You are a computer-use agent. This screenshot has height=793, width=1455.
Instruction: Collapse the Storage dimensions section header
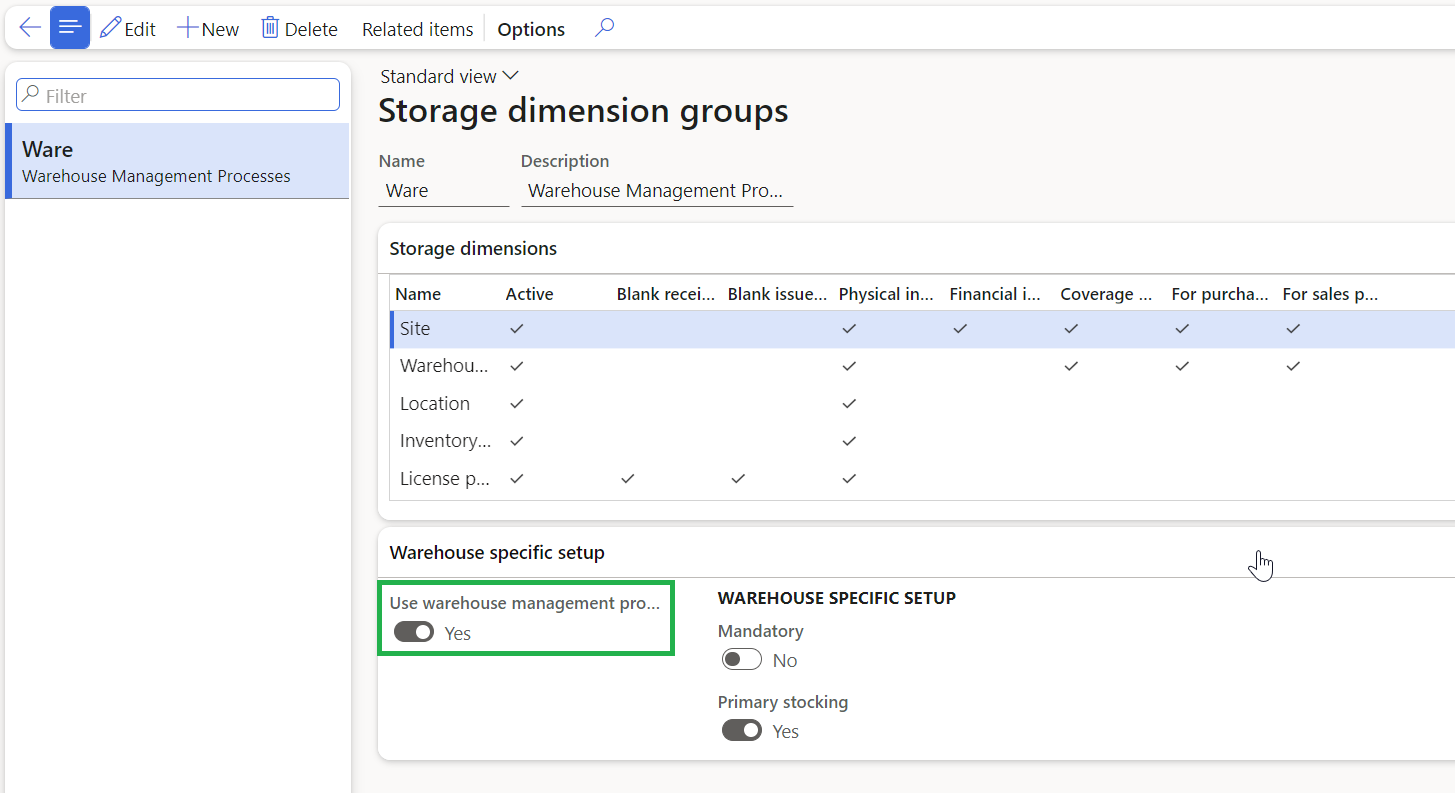(x=473, y=248)
